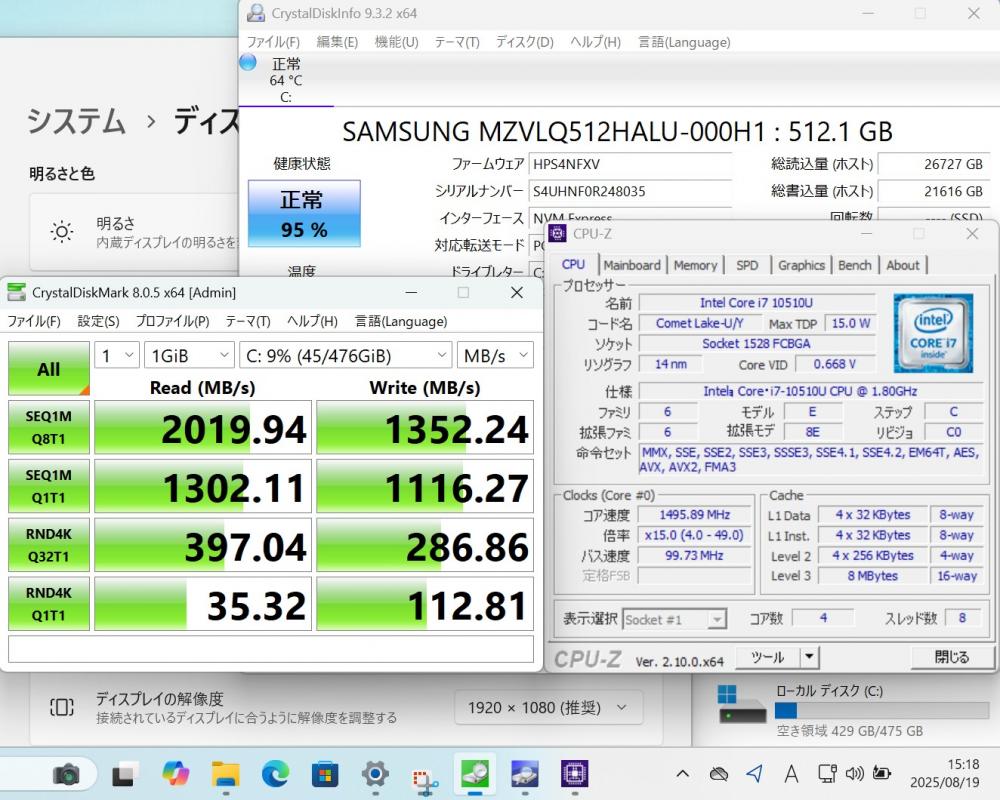Launch Copilot from the taskbar
Screen dimensions: 1000x800
click(175, 774)
